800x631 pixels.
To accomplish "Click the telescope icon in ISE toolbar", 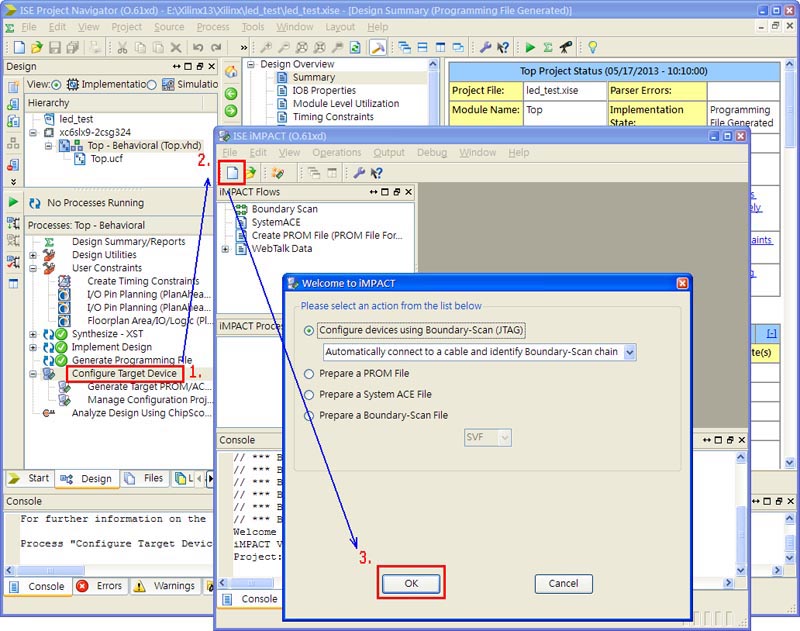I will 566,47.
